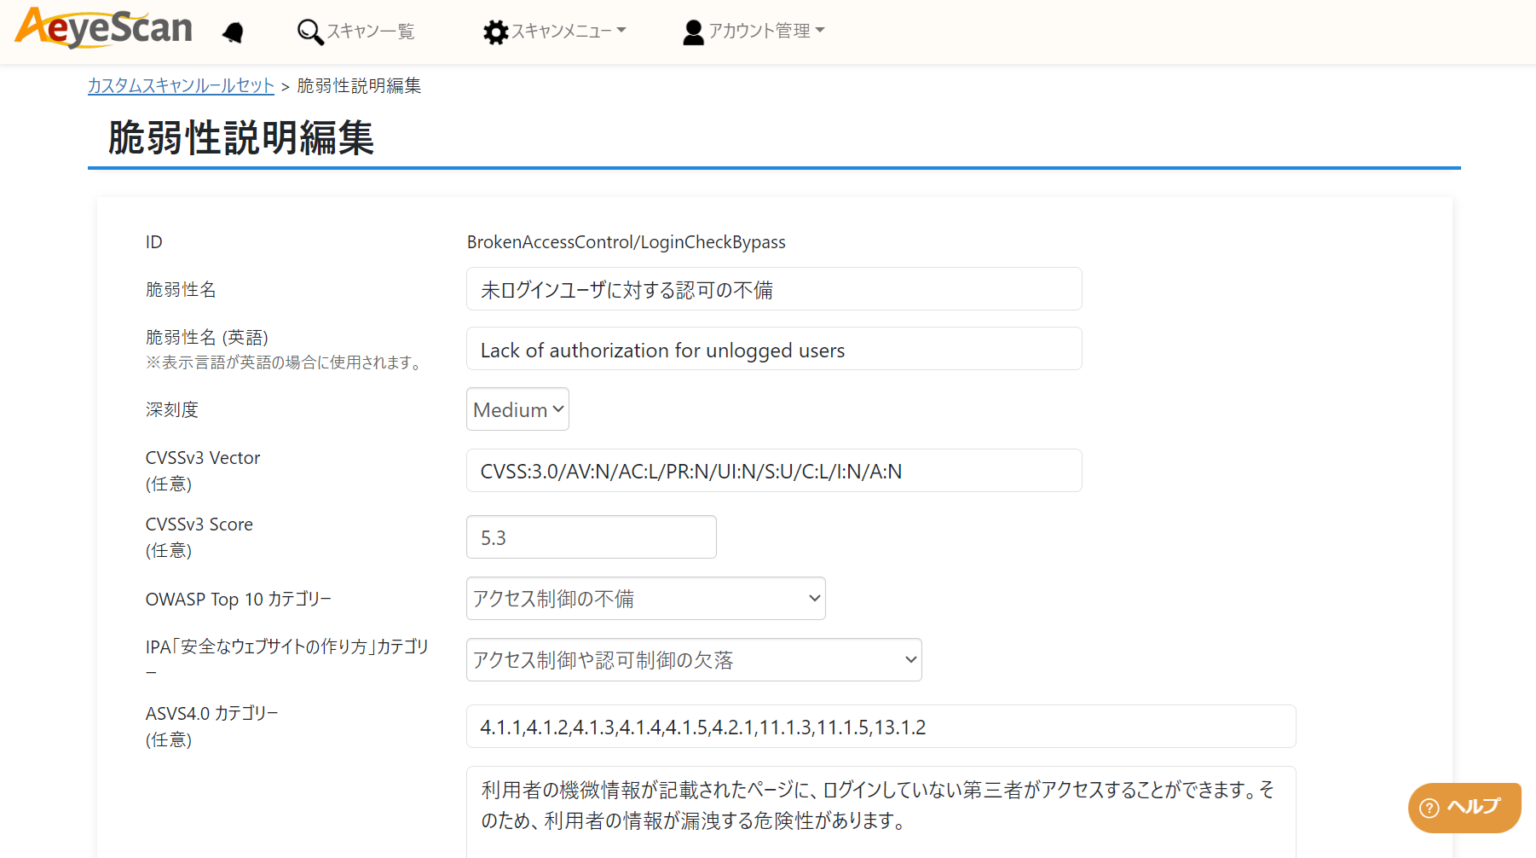Click the 脆弱性名 input field
The height and width of the screenshot is (858, 1536).
(774, 289)
